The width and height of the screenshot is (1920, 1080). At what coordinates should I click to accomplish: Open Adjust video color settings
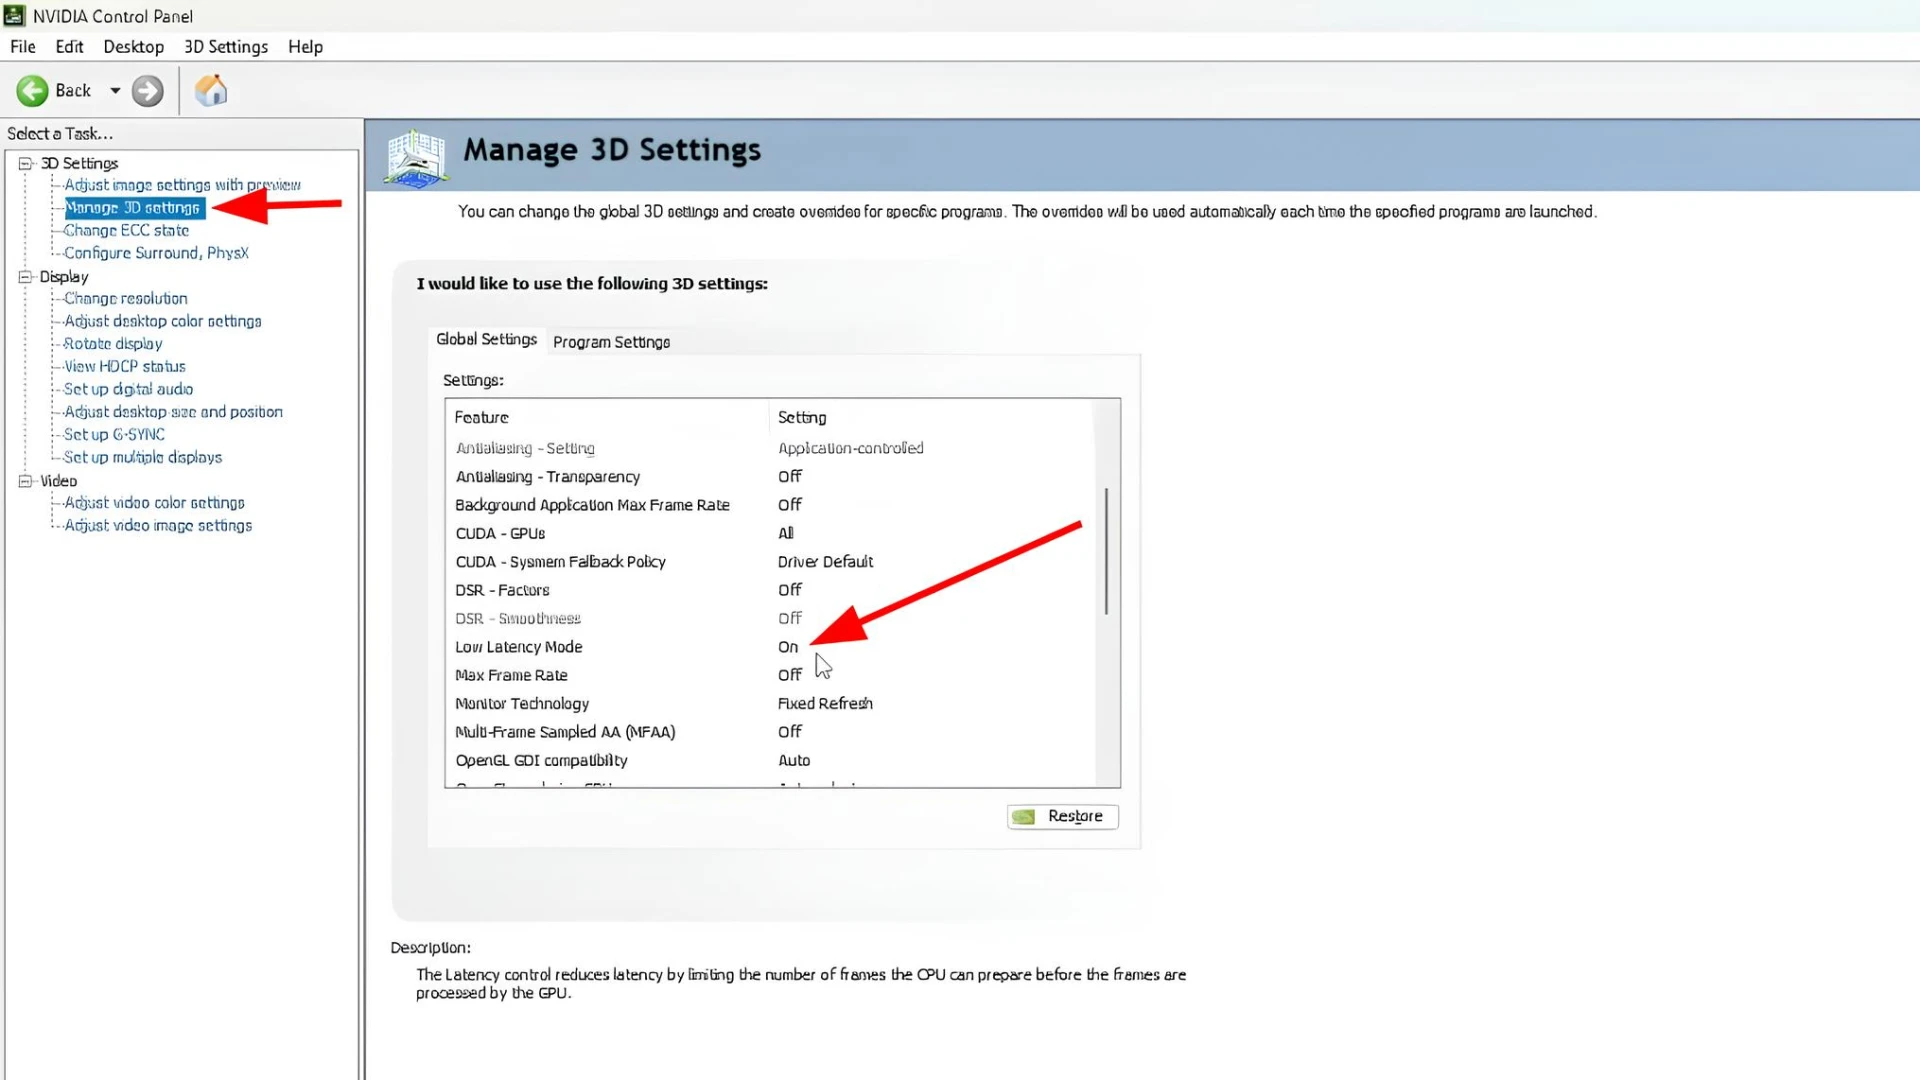154,503
